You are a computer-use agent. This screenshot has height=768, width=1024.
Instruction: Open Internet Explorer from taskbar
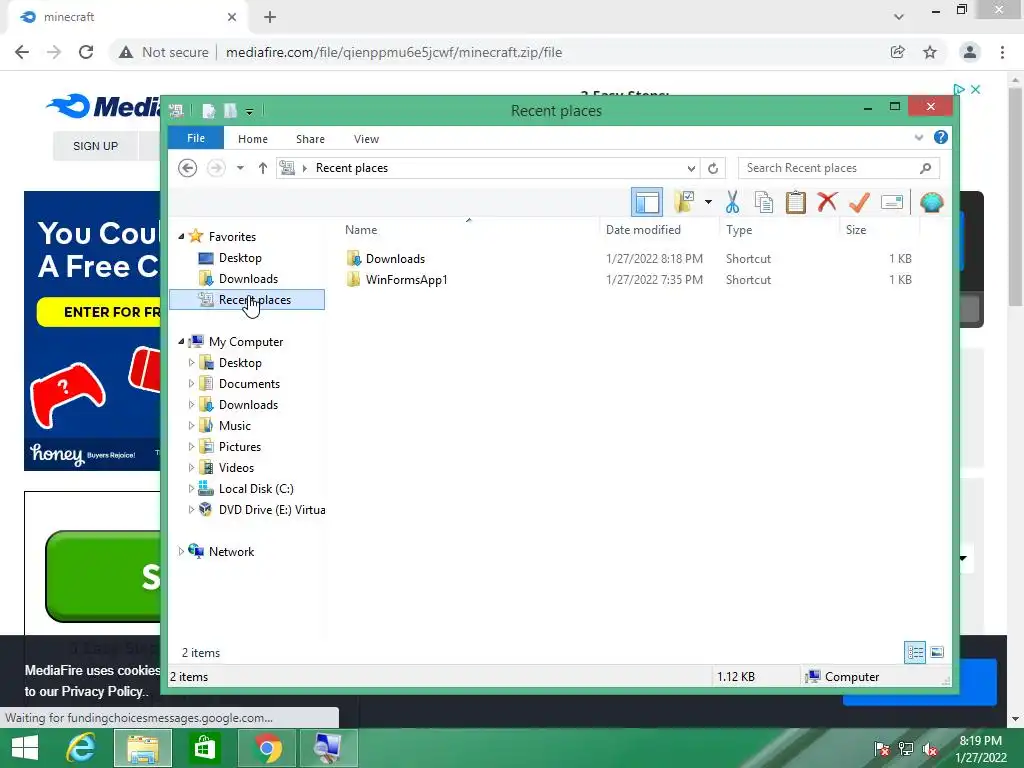(x=80, y=748)
